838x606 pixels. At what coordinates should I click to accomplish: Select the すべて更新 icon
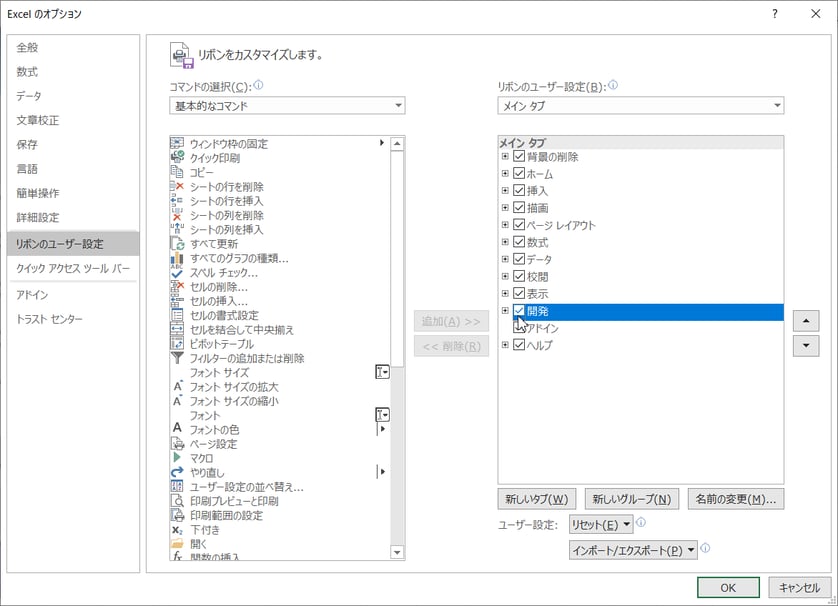click(177, 243)
